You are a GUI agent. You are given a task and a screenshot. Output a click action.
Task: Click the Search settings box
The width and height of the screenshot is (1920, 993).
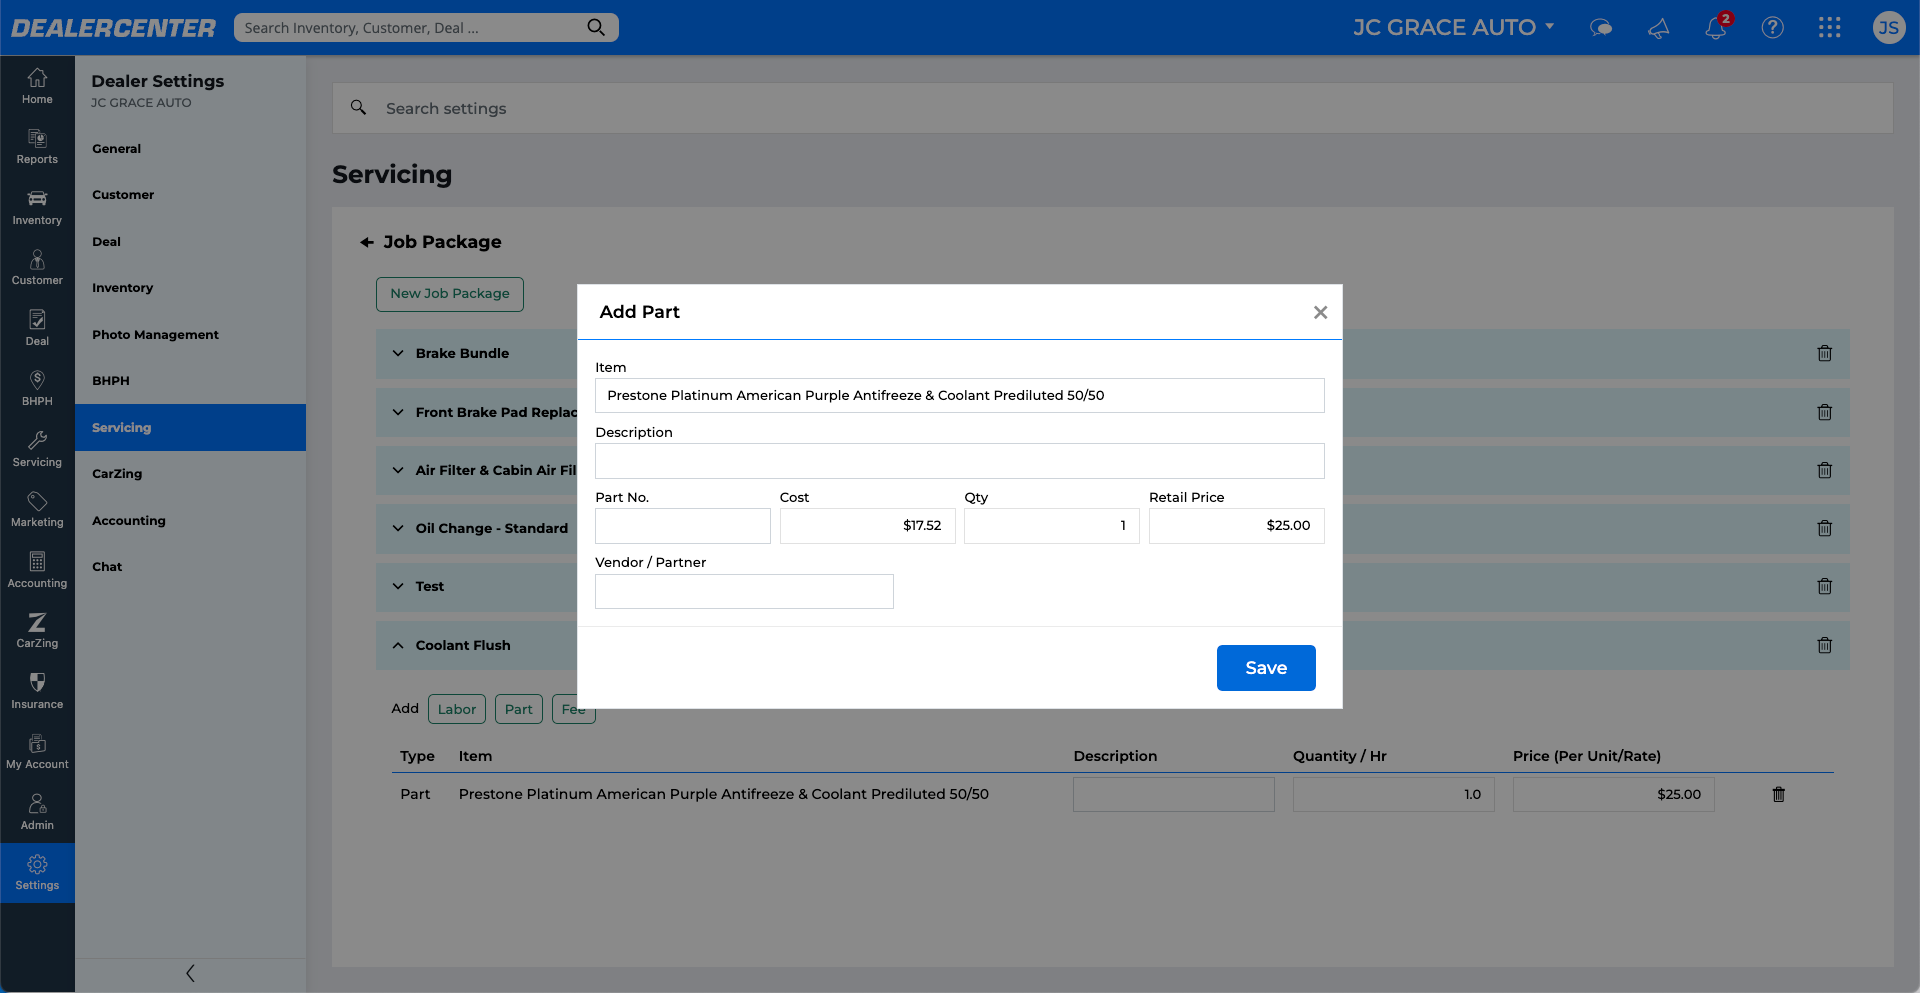pos(1112,108)
